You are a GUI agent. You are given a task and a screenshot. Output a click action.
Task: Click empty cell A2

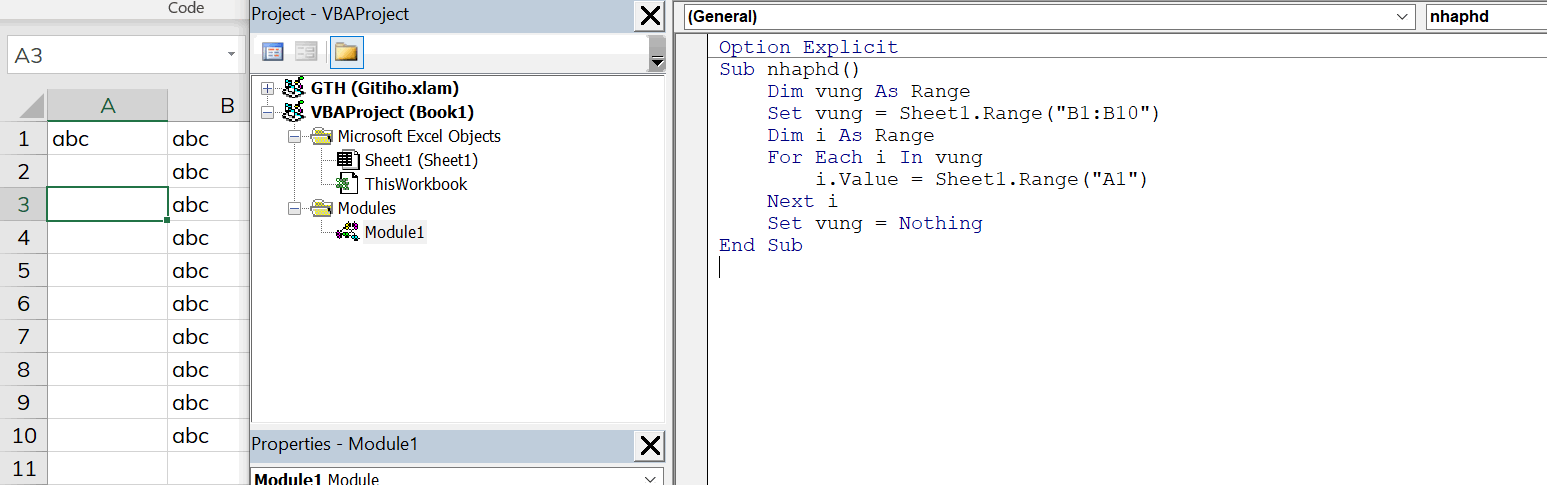click(x=108, y=172)
